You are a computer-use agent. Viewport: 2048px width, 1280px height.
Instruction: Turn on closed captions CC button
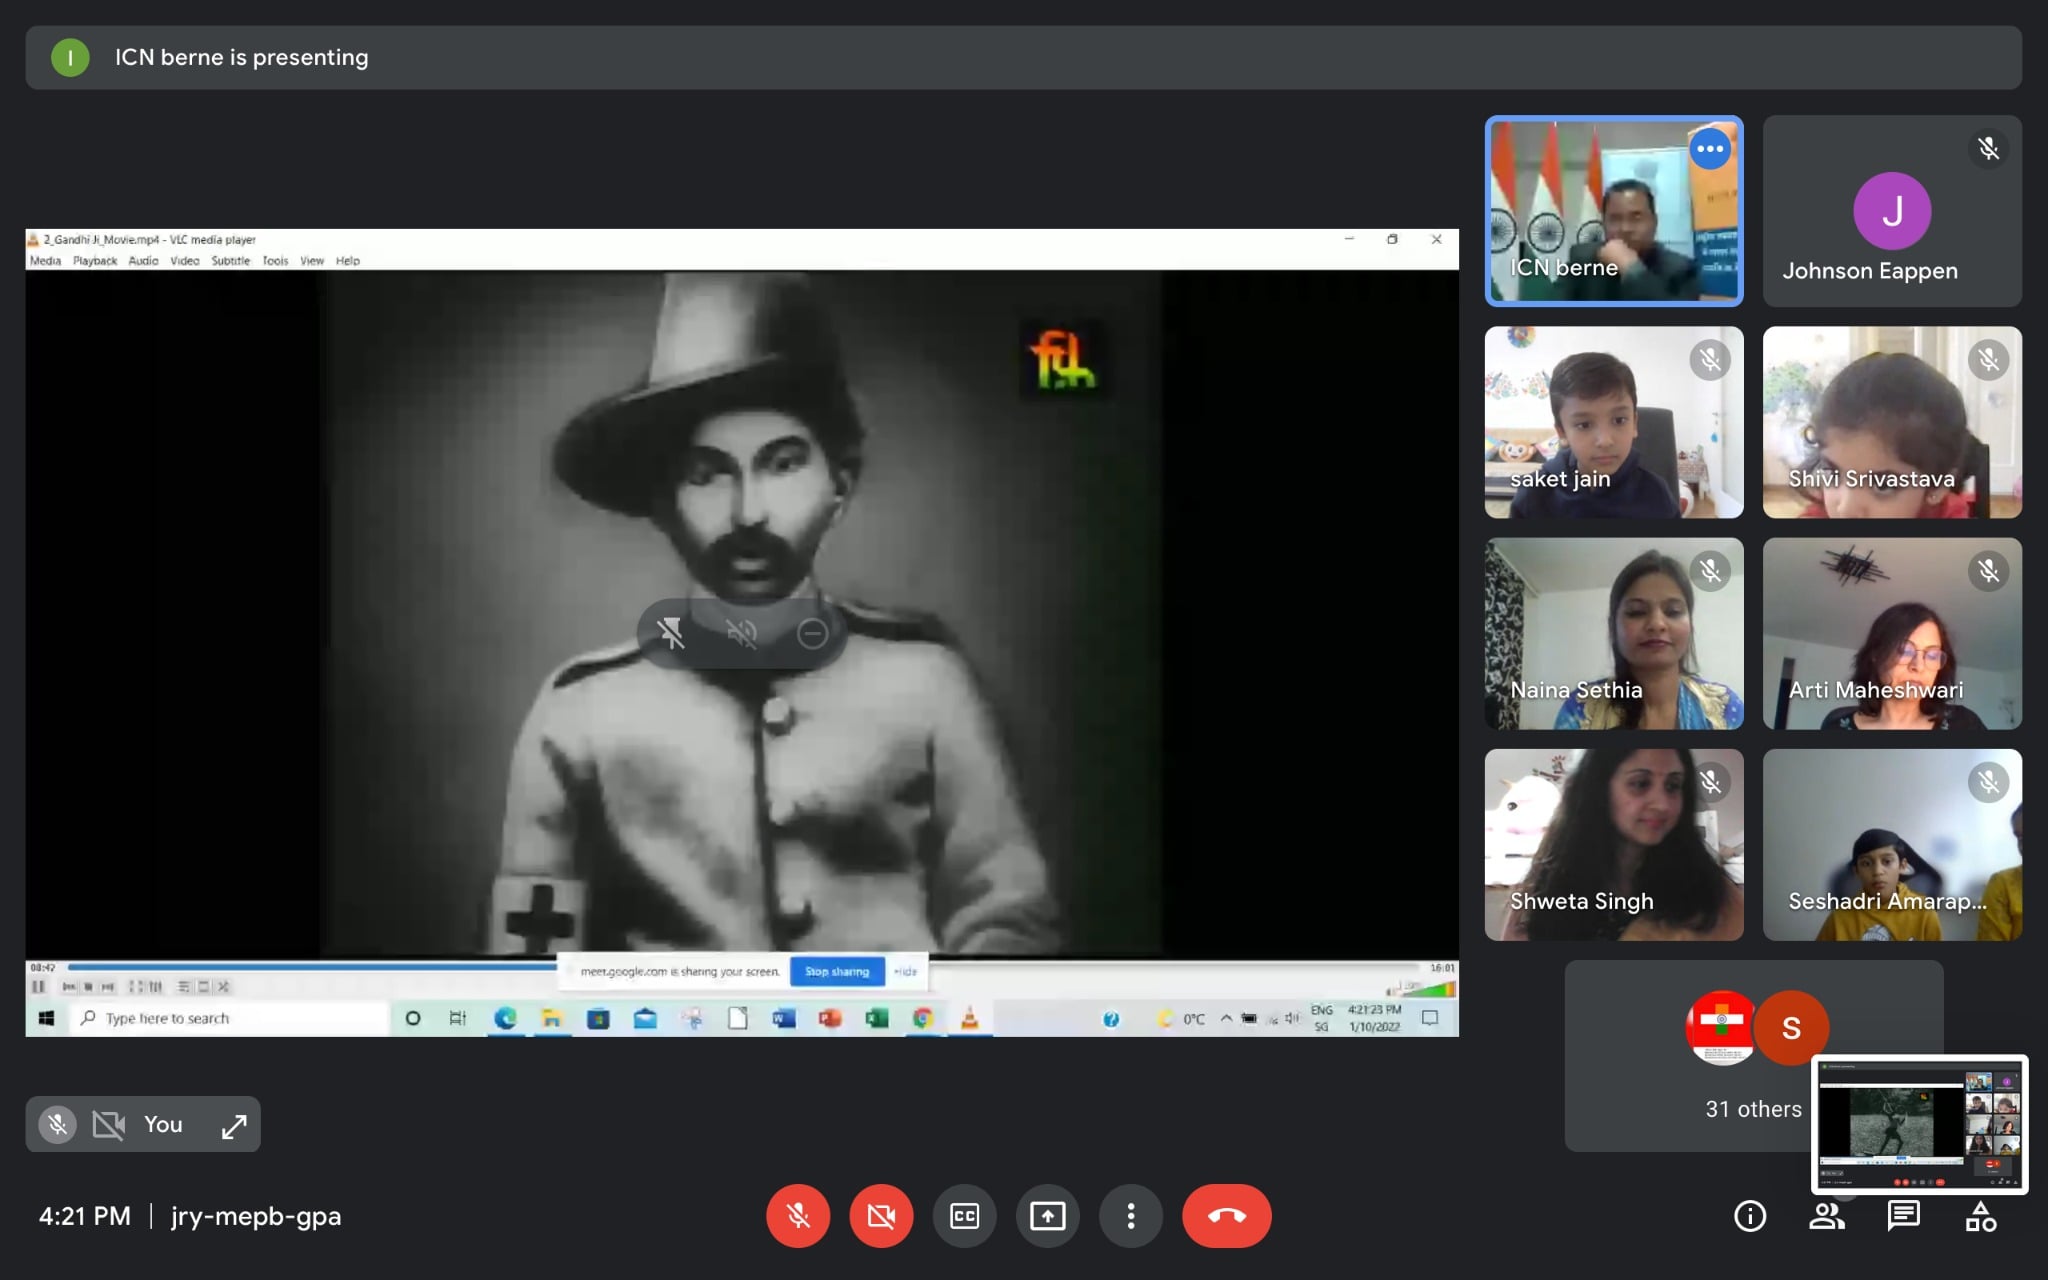(964, 1216)
